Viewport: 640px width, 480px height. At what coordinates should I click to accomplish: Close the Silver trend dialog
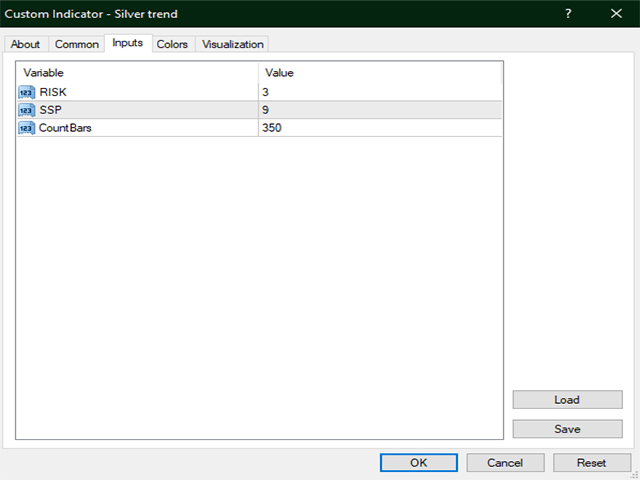pos(615,14)
